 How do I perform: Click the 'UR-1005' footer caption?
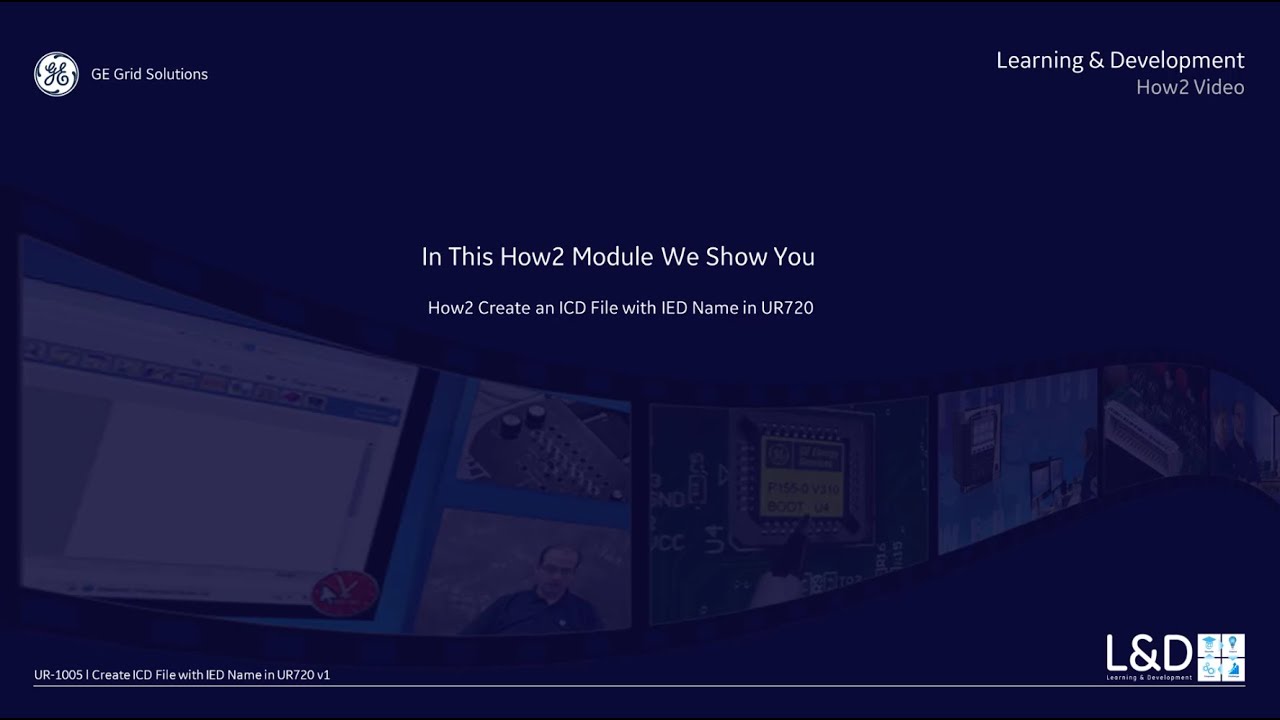click(182, 675)
